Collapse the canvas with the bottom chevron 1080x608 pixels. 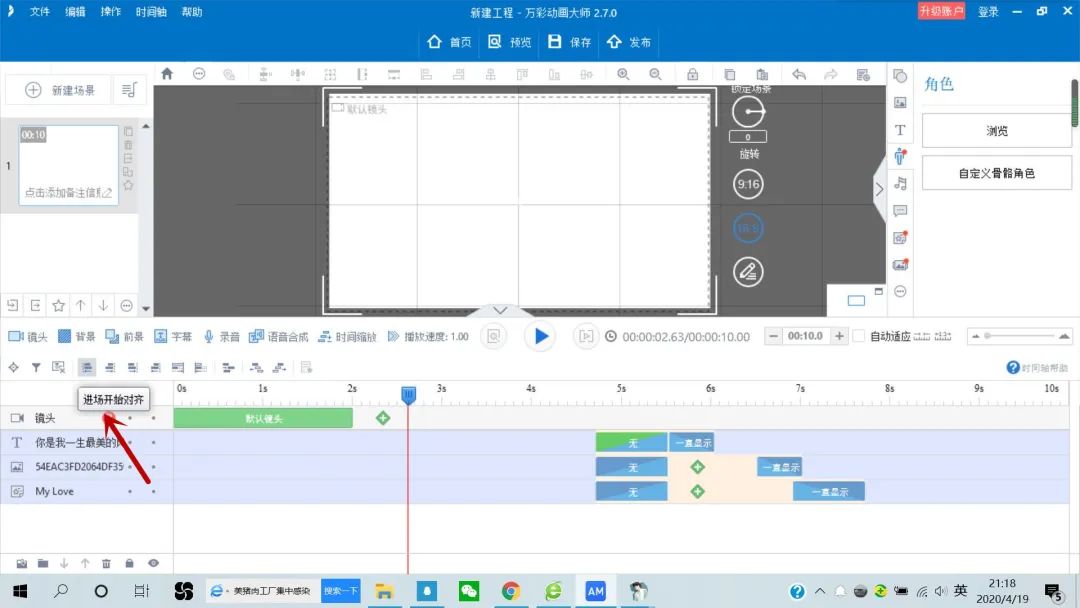click(x=501, y=311)
